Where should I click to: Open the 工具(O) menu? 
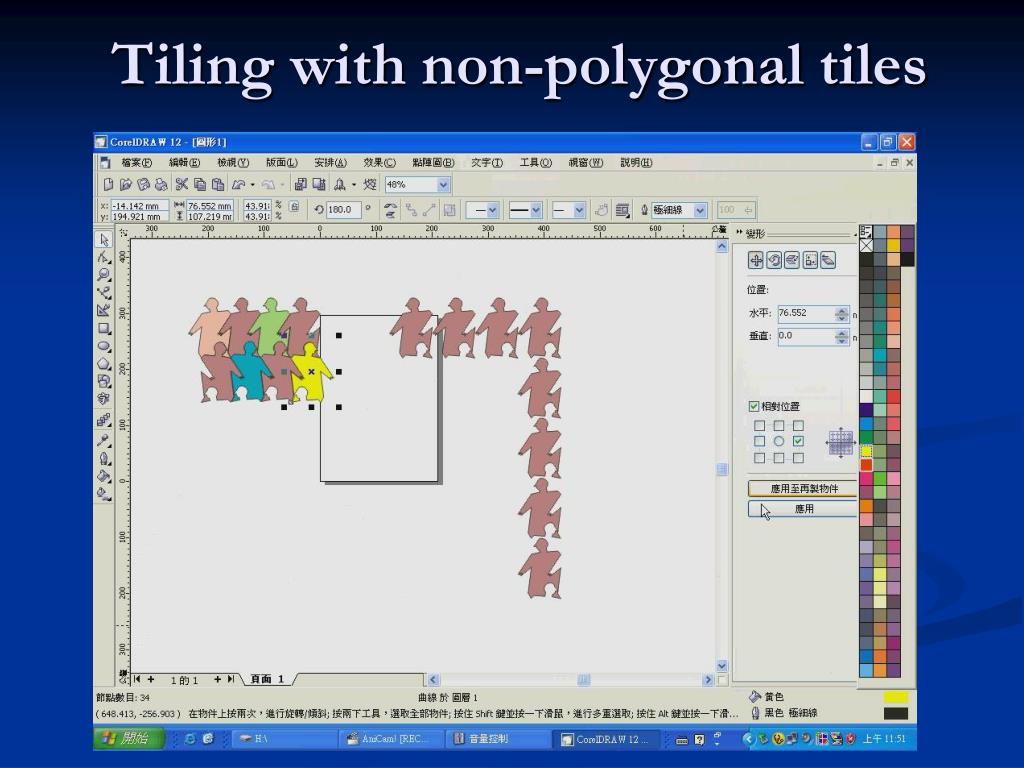536,163
